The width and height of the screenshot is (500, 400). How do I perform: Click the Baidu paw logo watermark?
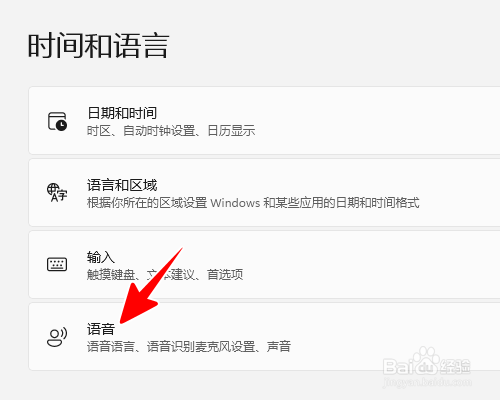(x=427, y=361)
